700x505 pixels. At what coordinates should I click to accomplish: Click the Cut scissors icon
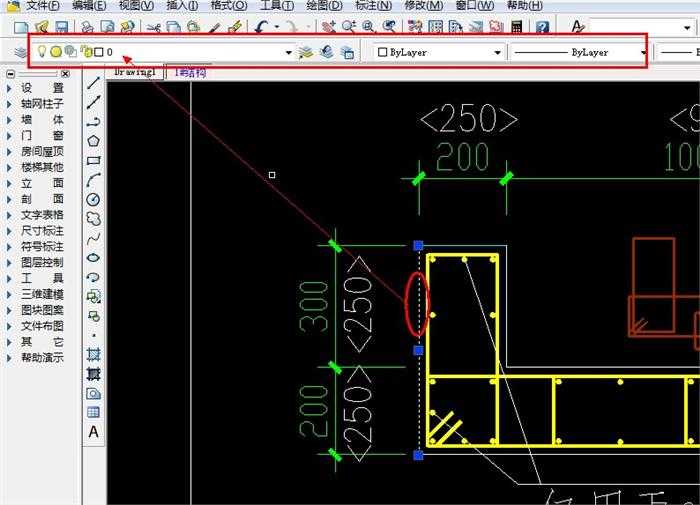coord(153,28)
